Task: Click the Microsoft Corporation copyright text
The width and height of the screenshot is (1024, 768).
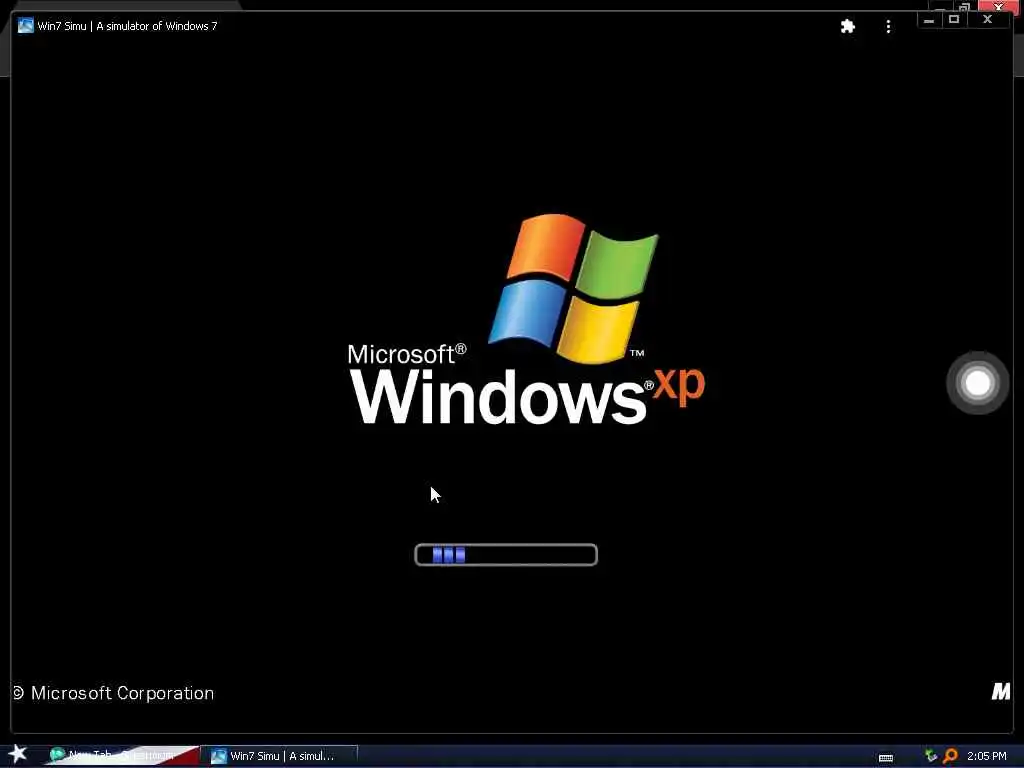Action: coord(114,693)
